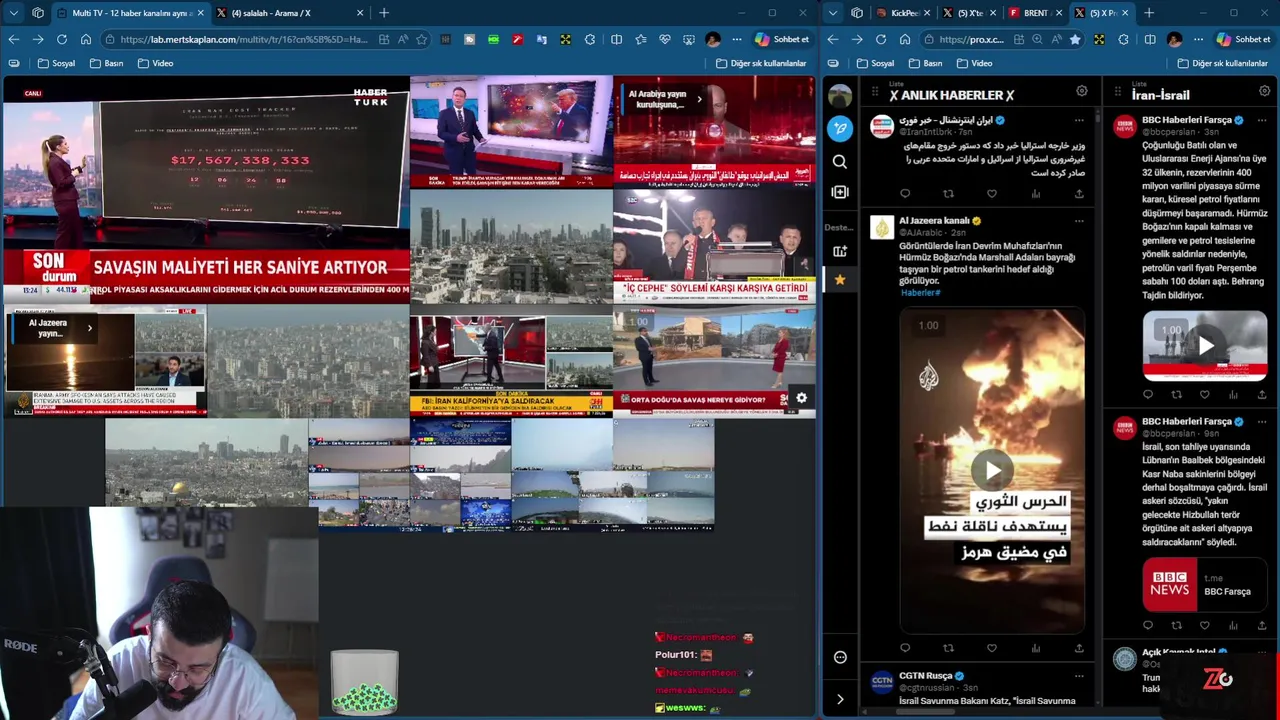Compose new post in X Pro sidebar

tap(840, 128)
